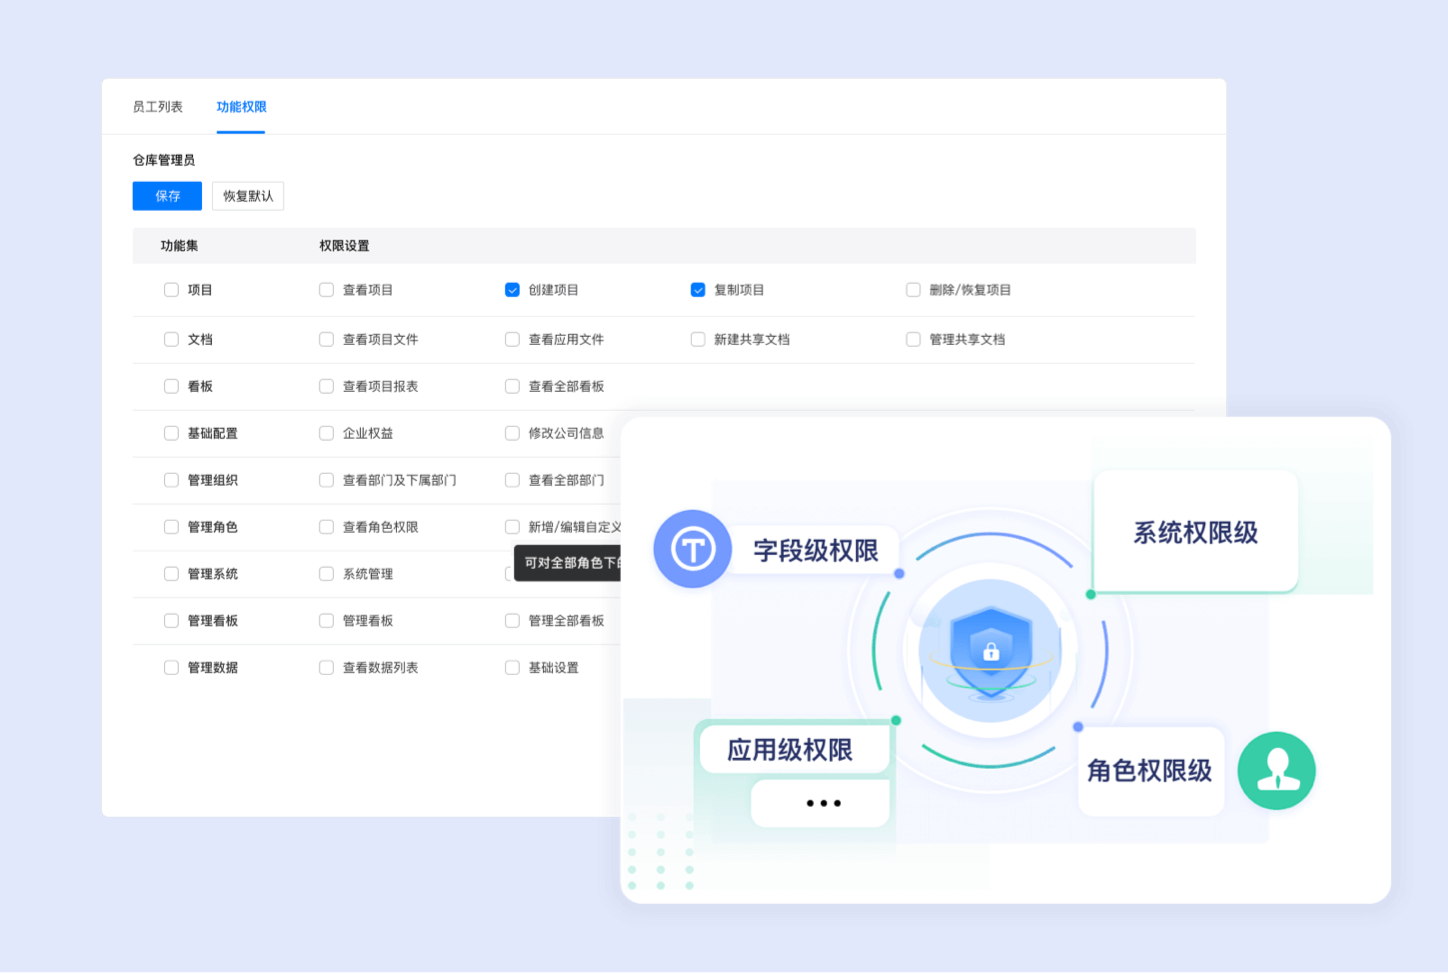Click the 恢复默认 button
Screen dimensions: 1448x974
(x=248, y=196)
